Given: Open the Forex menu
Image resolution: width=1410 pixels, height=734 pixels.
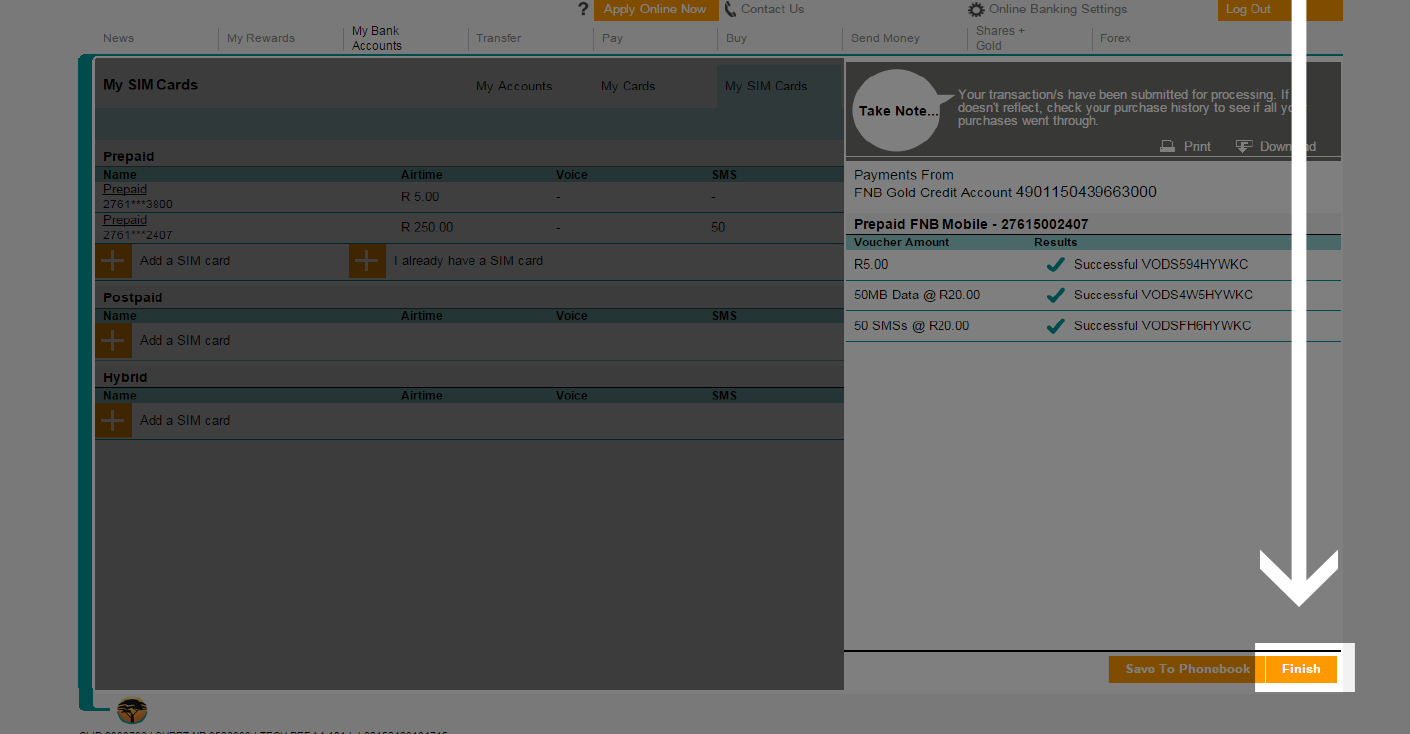Looking at the screenshot, I should [x=1114, y=38].
